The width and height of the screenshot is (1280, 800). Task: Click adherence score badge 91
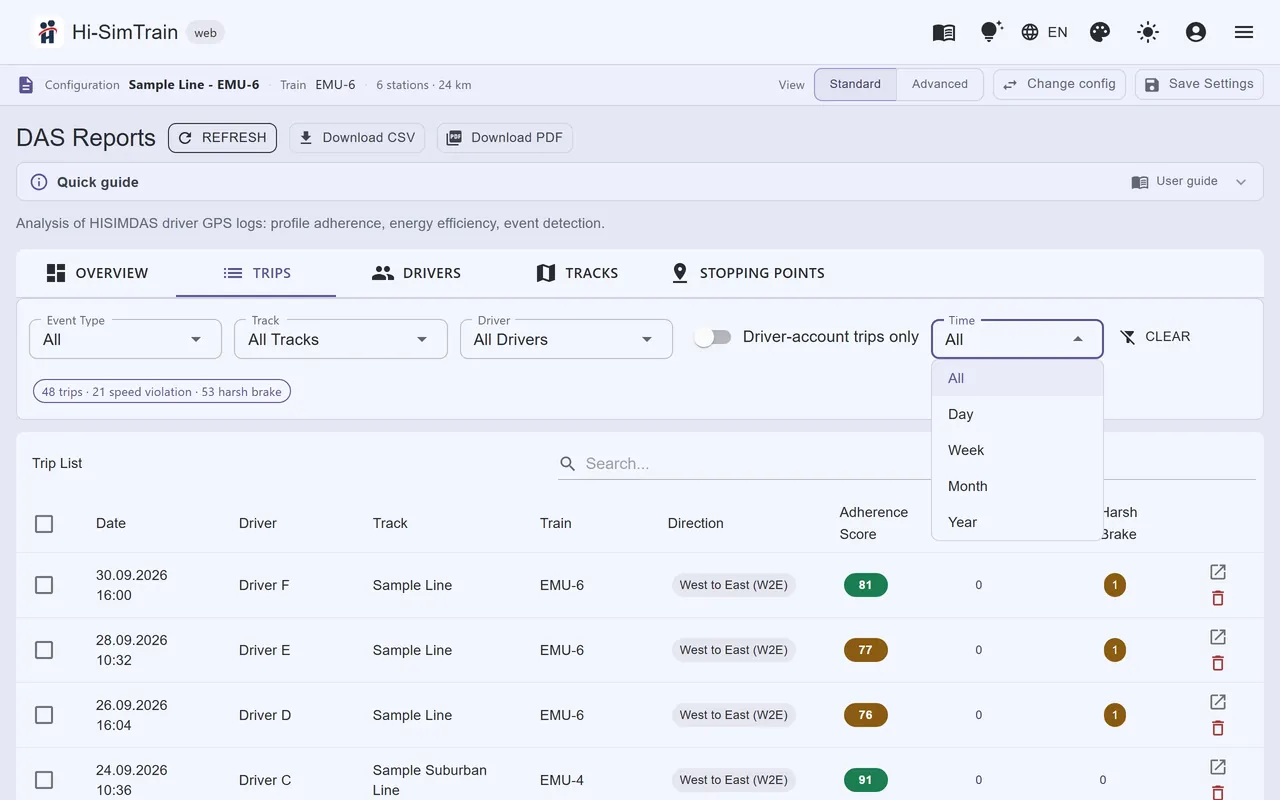(x=866, y=780)
